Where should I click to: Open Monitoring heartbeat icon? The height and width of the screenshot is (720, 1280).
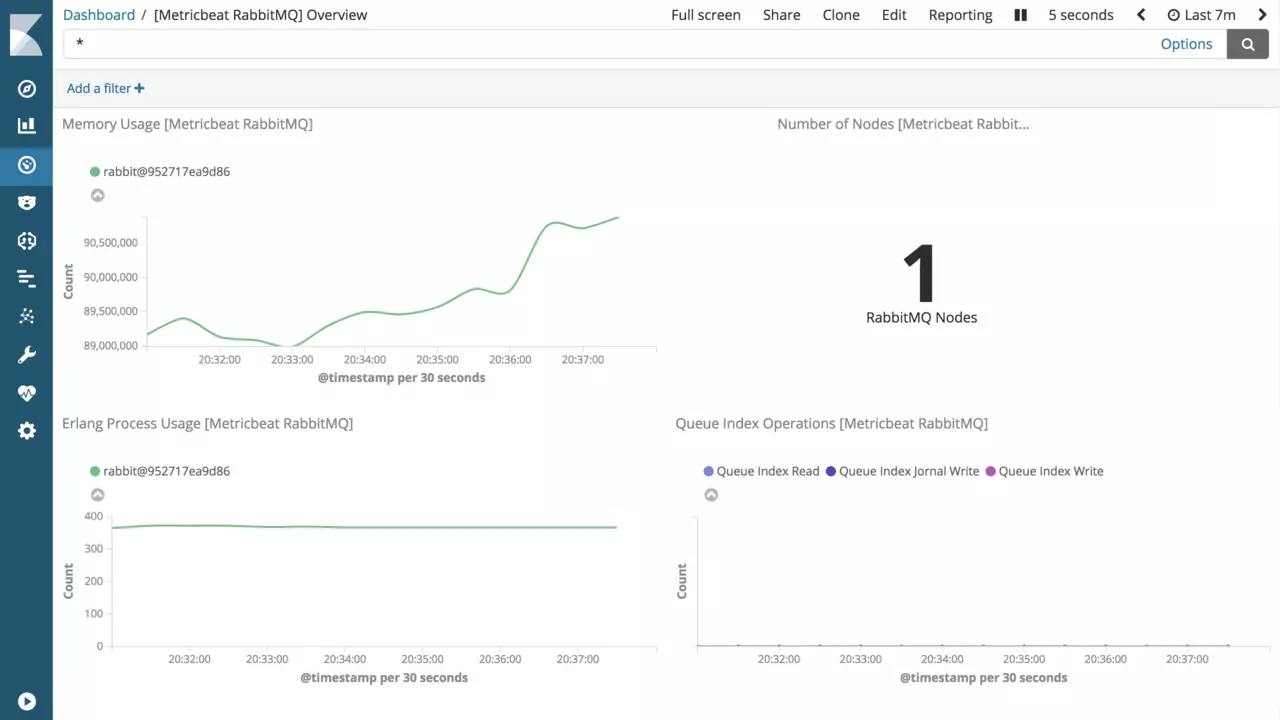click(27, 393)
